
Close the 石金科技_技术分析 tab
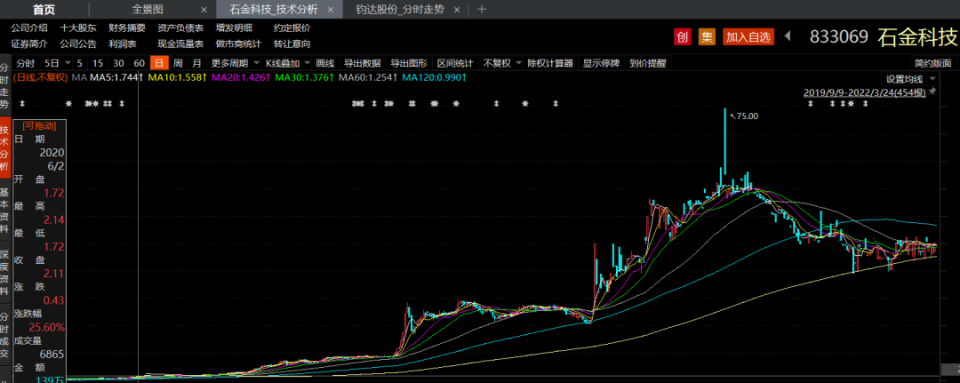click(331, 9)
